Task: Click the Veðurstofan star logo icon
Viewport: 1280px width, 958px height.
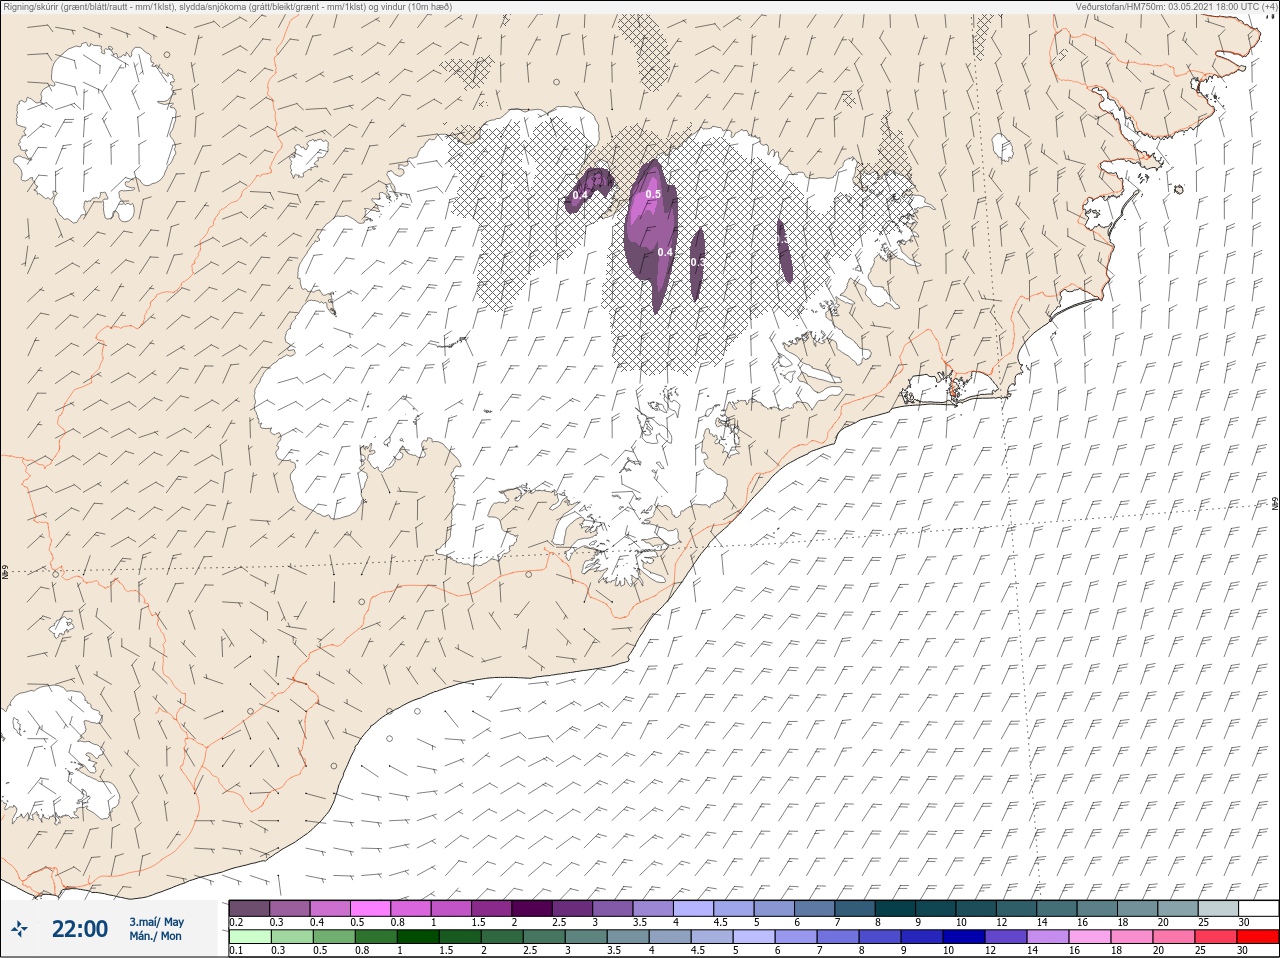Action: 19,929
